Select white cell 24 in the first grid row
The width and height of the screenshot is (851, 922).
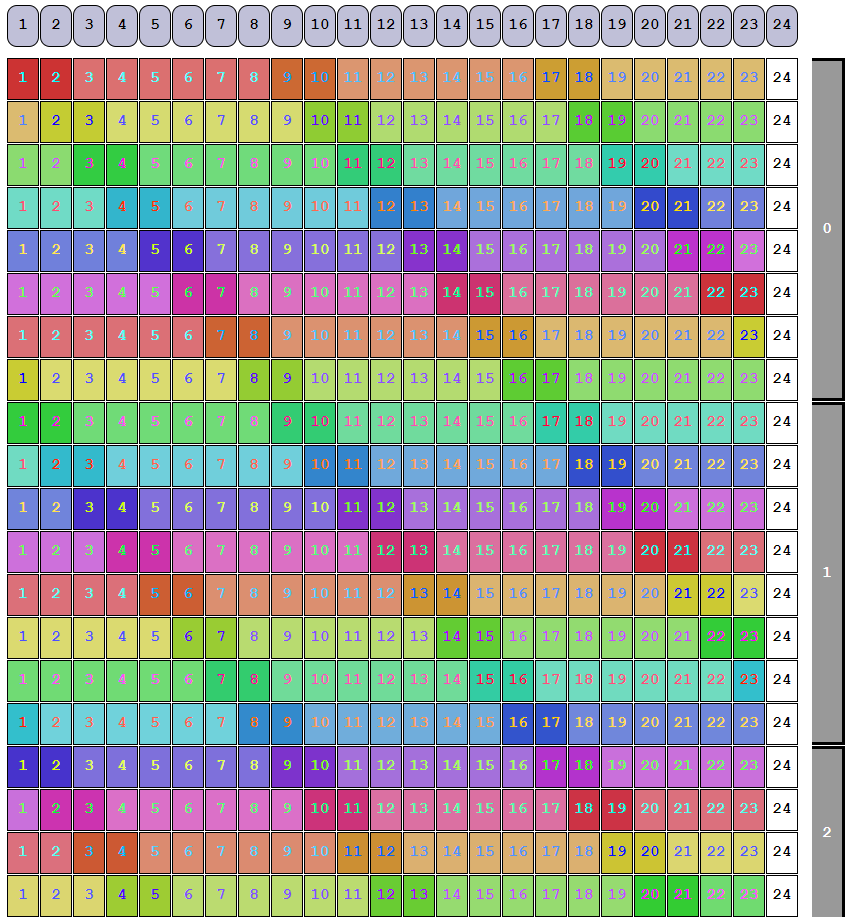pos(782,78)
